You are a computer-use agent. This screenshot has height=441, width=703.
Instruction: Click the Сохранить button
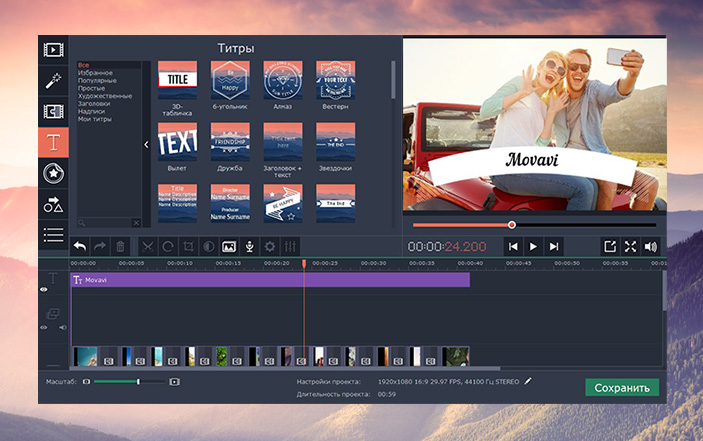coord(622,388)
